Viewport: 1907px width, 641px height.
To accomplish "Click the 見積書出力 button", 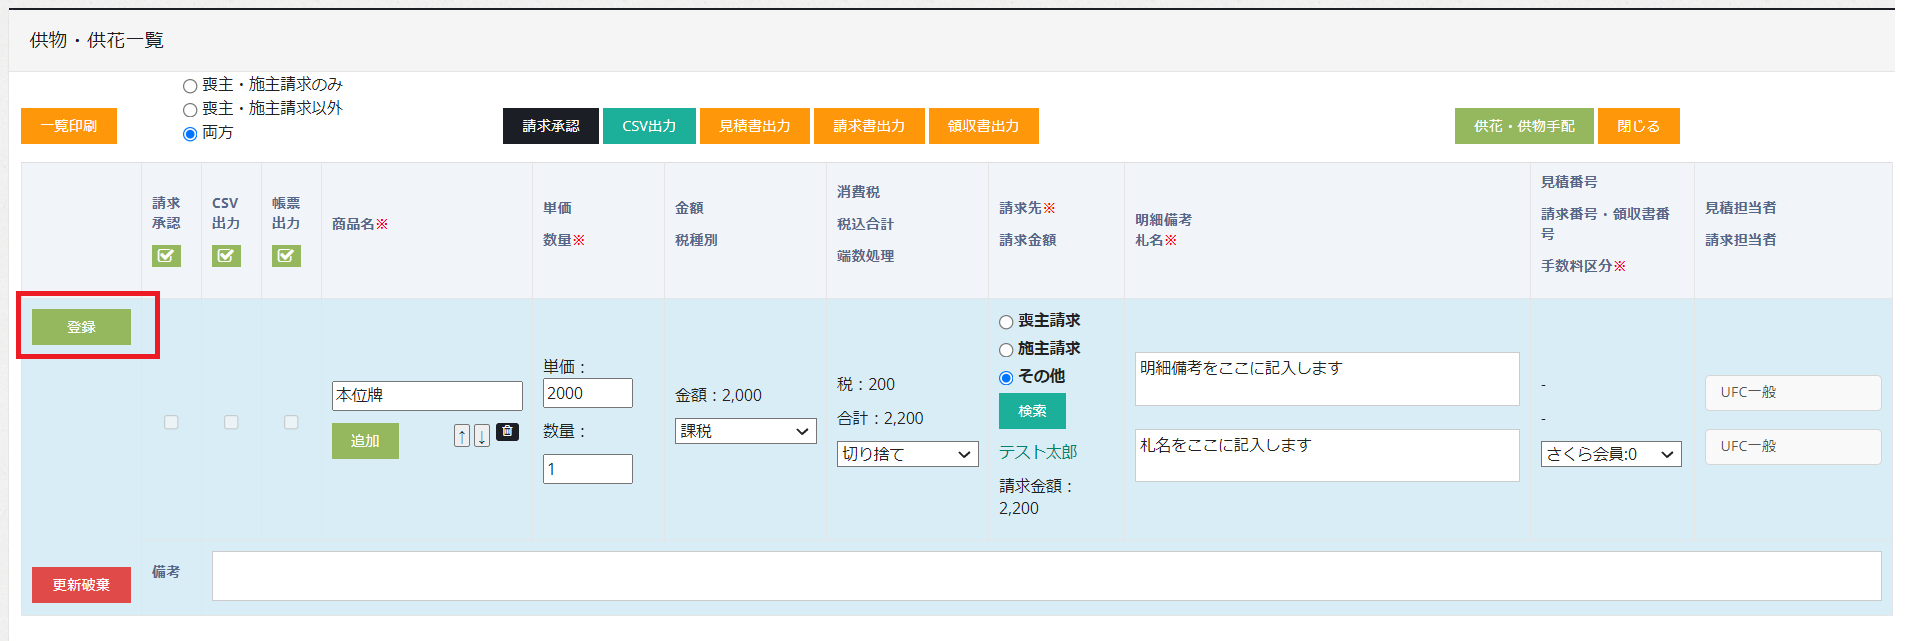I will 754,126.
